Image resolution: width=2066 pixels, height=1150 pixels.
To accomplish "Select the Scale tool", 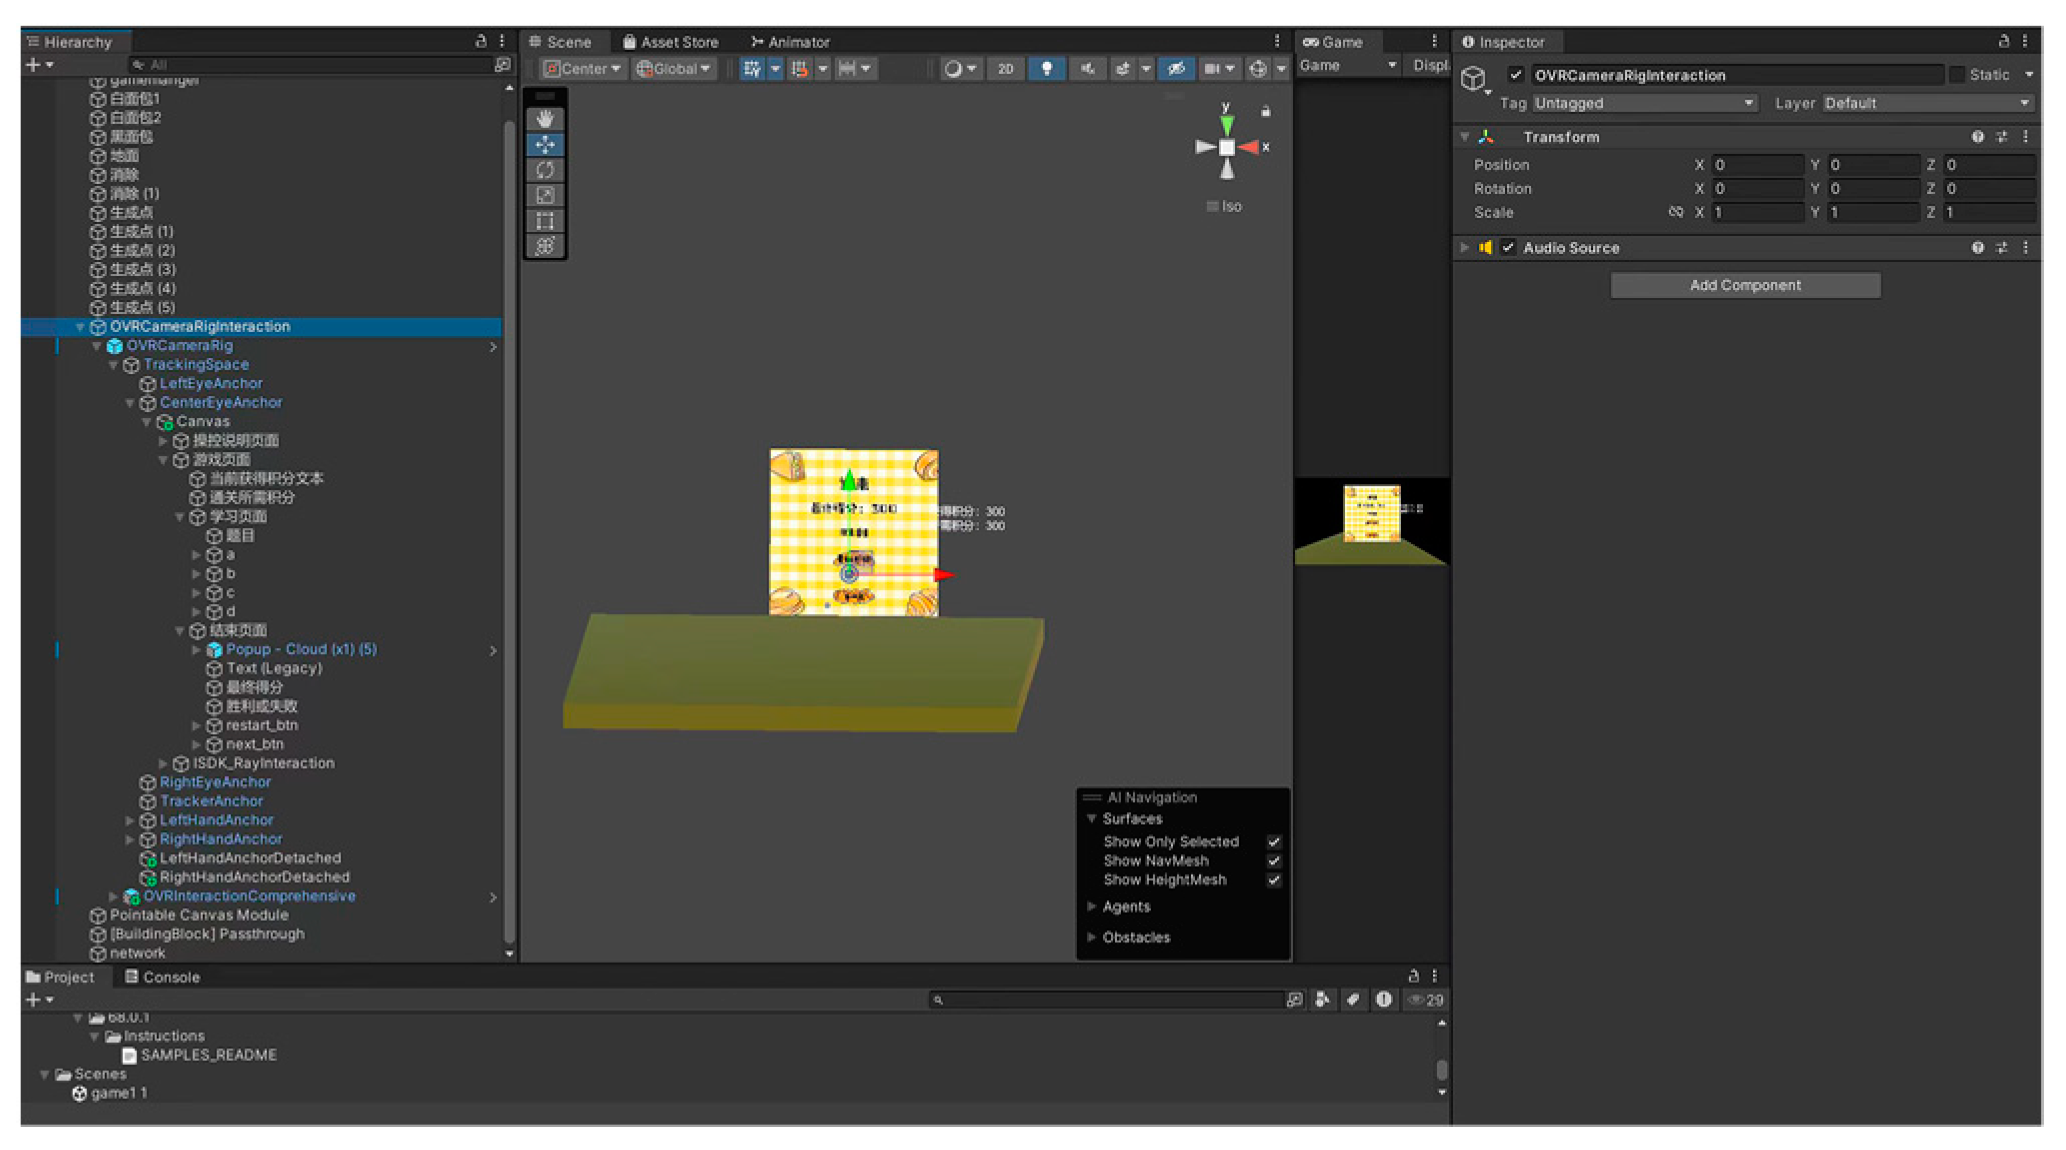I will (545, 195).
